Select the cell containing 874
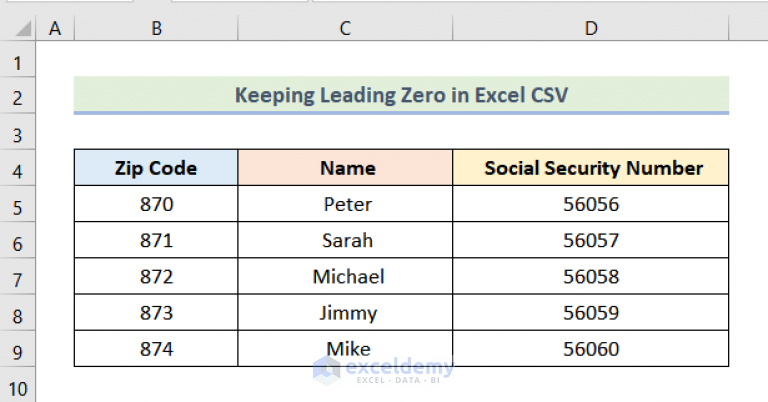The width and height of the screenshot is (768, 402). 156,349
